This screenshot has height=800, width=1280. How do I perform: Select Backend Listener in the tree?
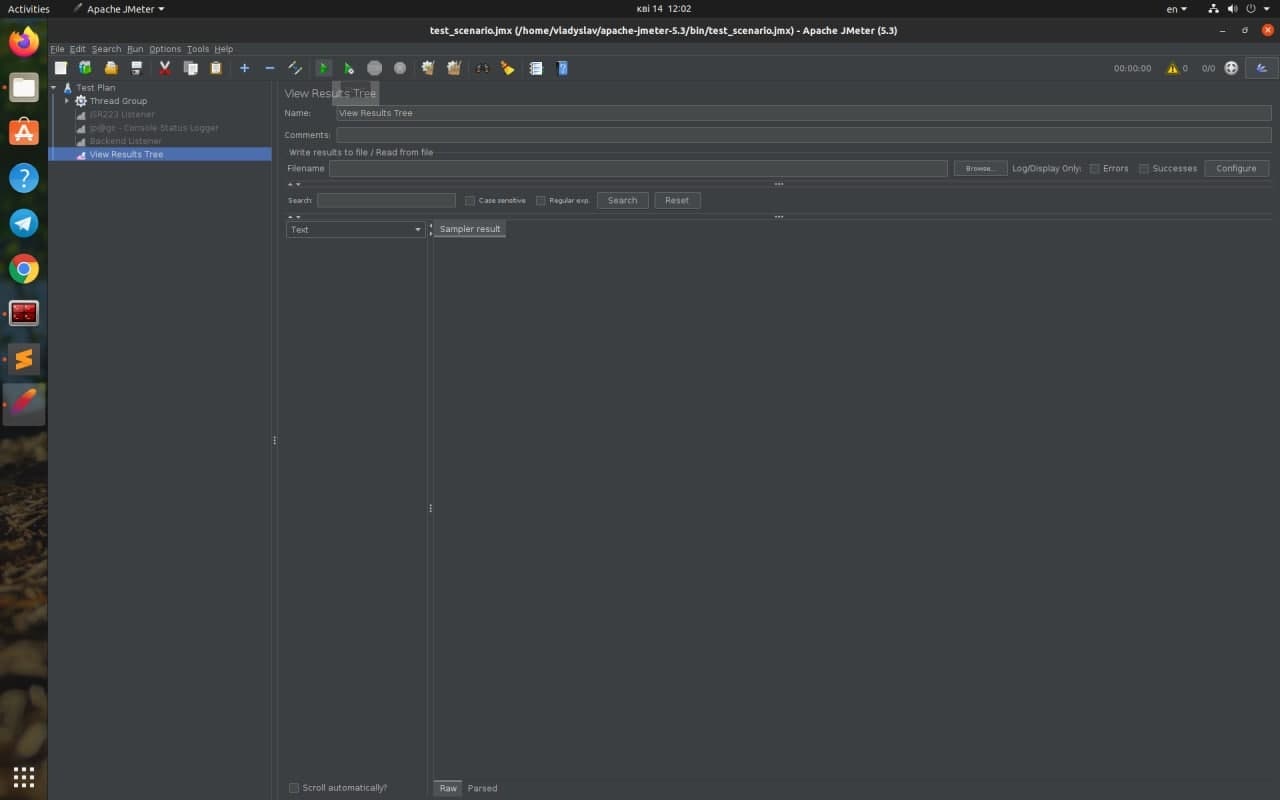point(125,141)
